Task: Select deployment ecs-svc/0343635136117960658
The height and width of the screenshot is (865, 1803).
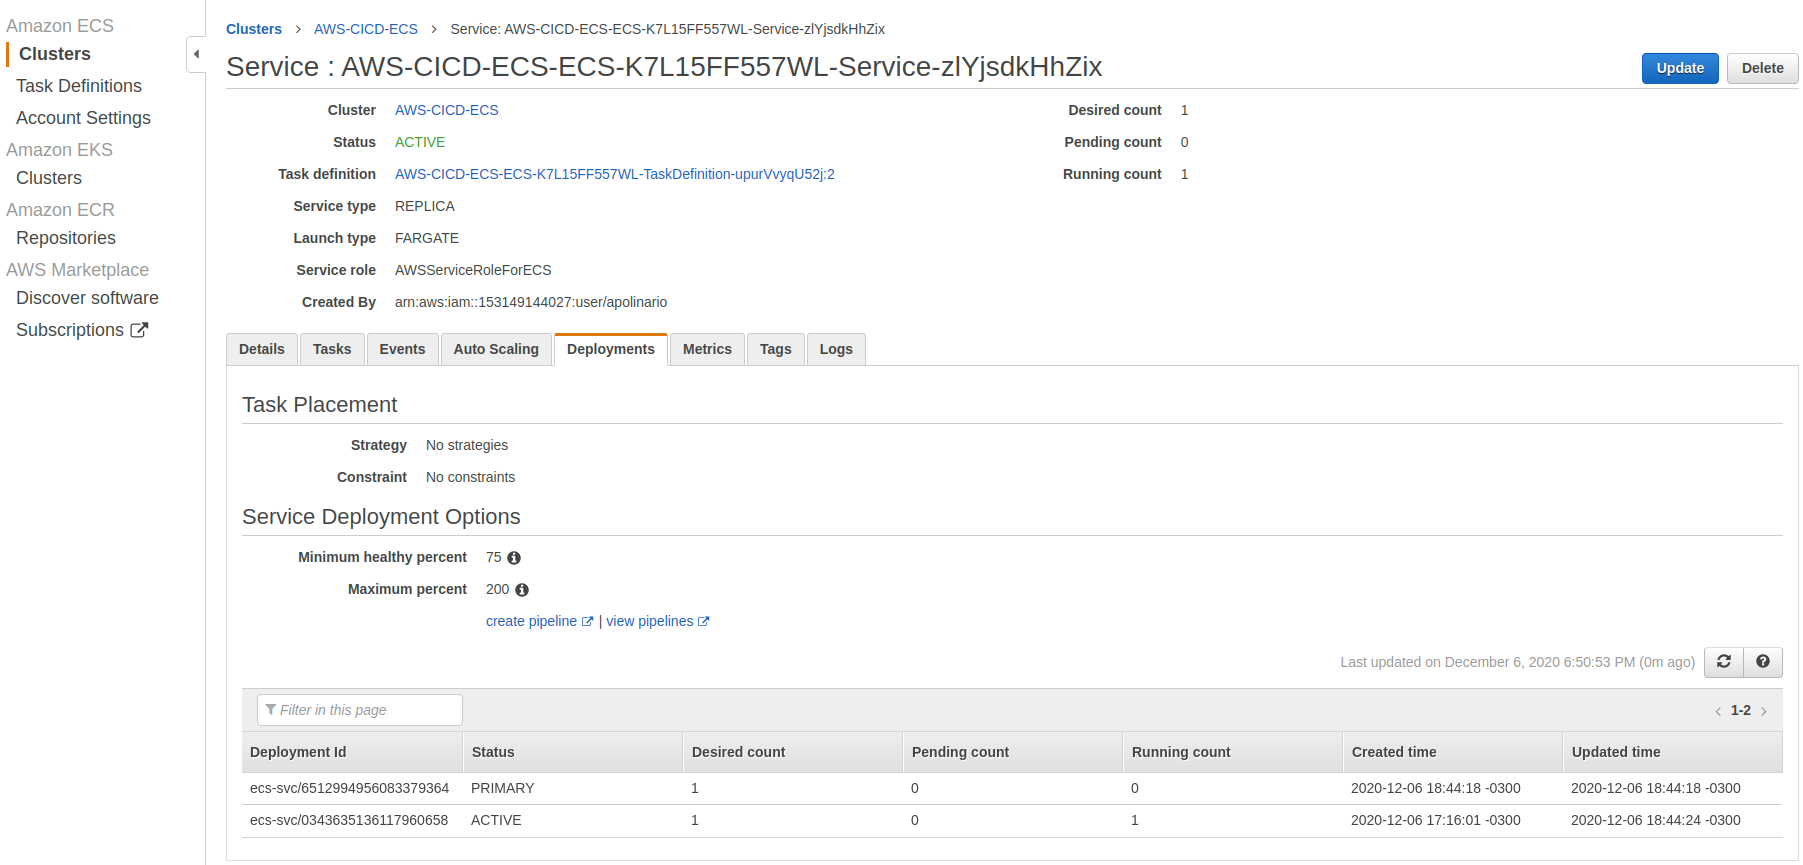Action: (x=349, y=820)
